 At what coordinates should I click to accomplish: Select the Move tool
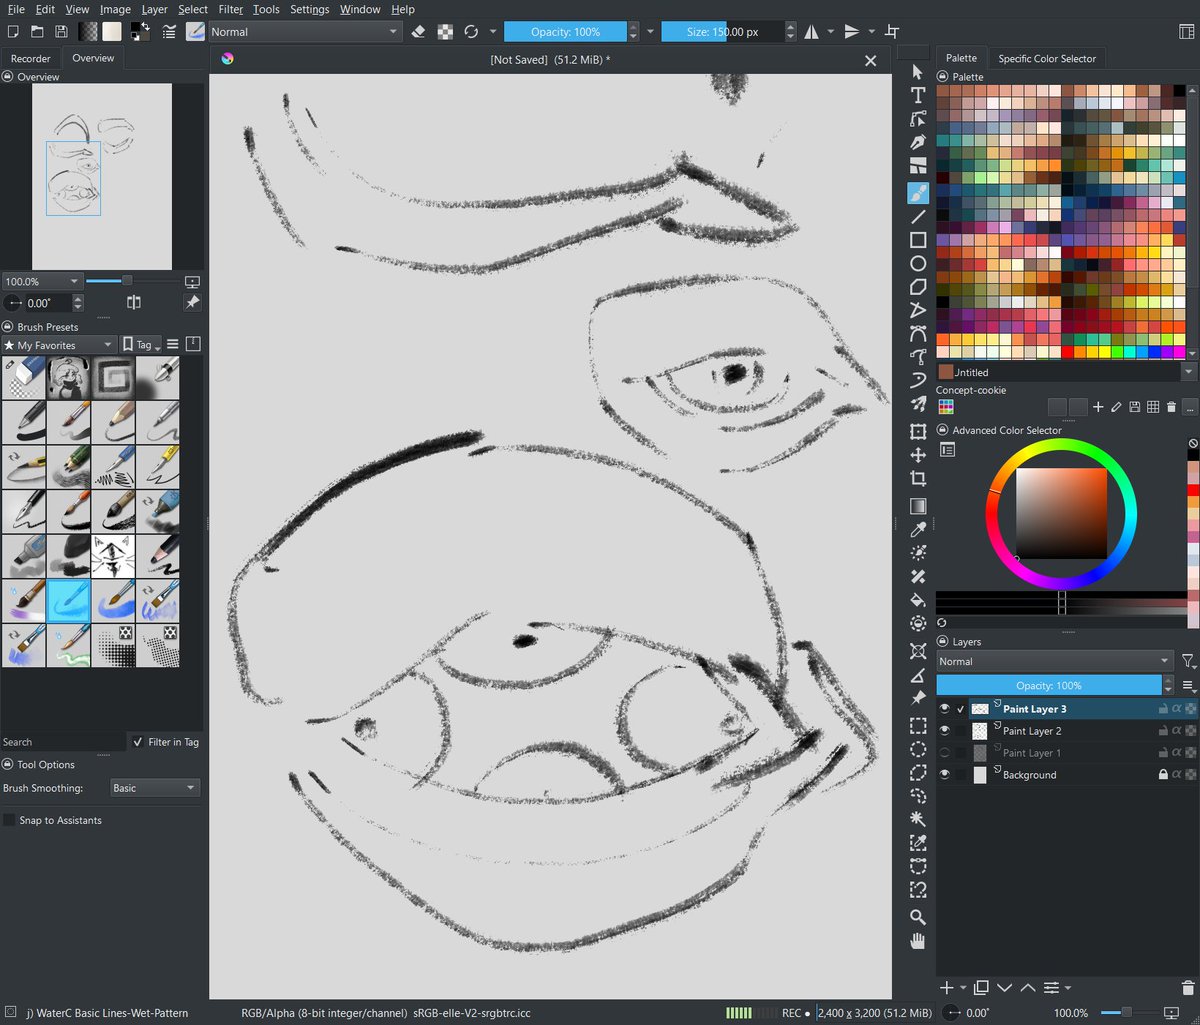click(918, 455)
